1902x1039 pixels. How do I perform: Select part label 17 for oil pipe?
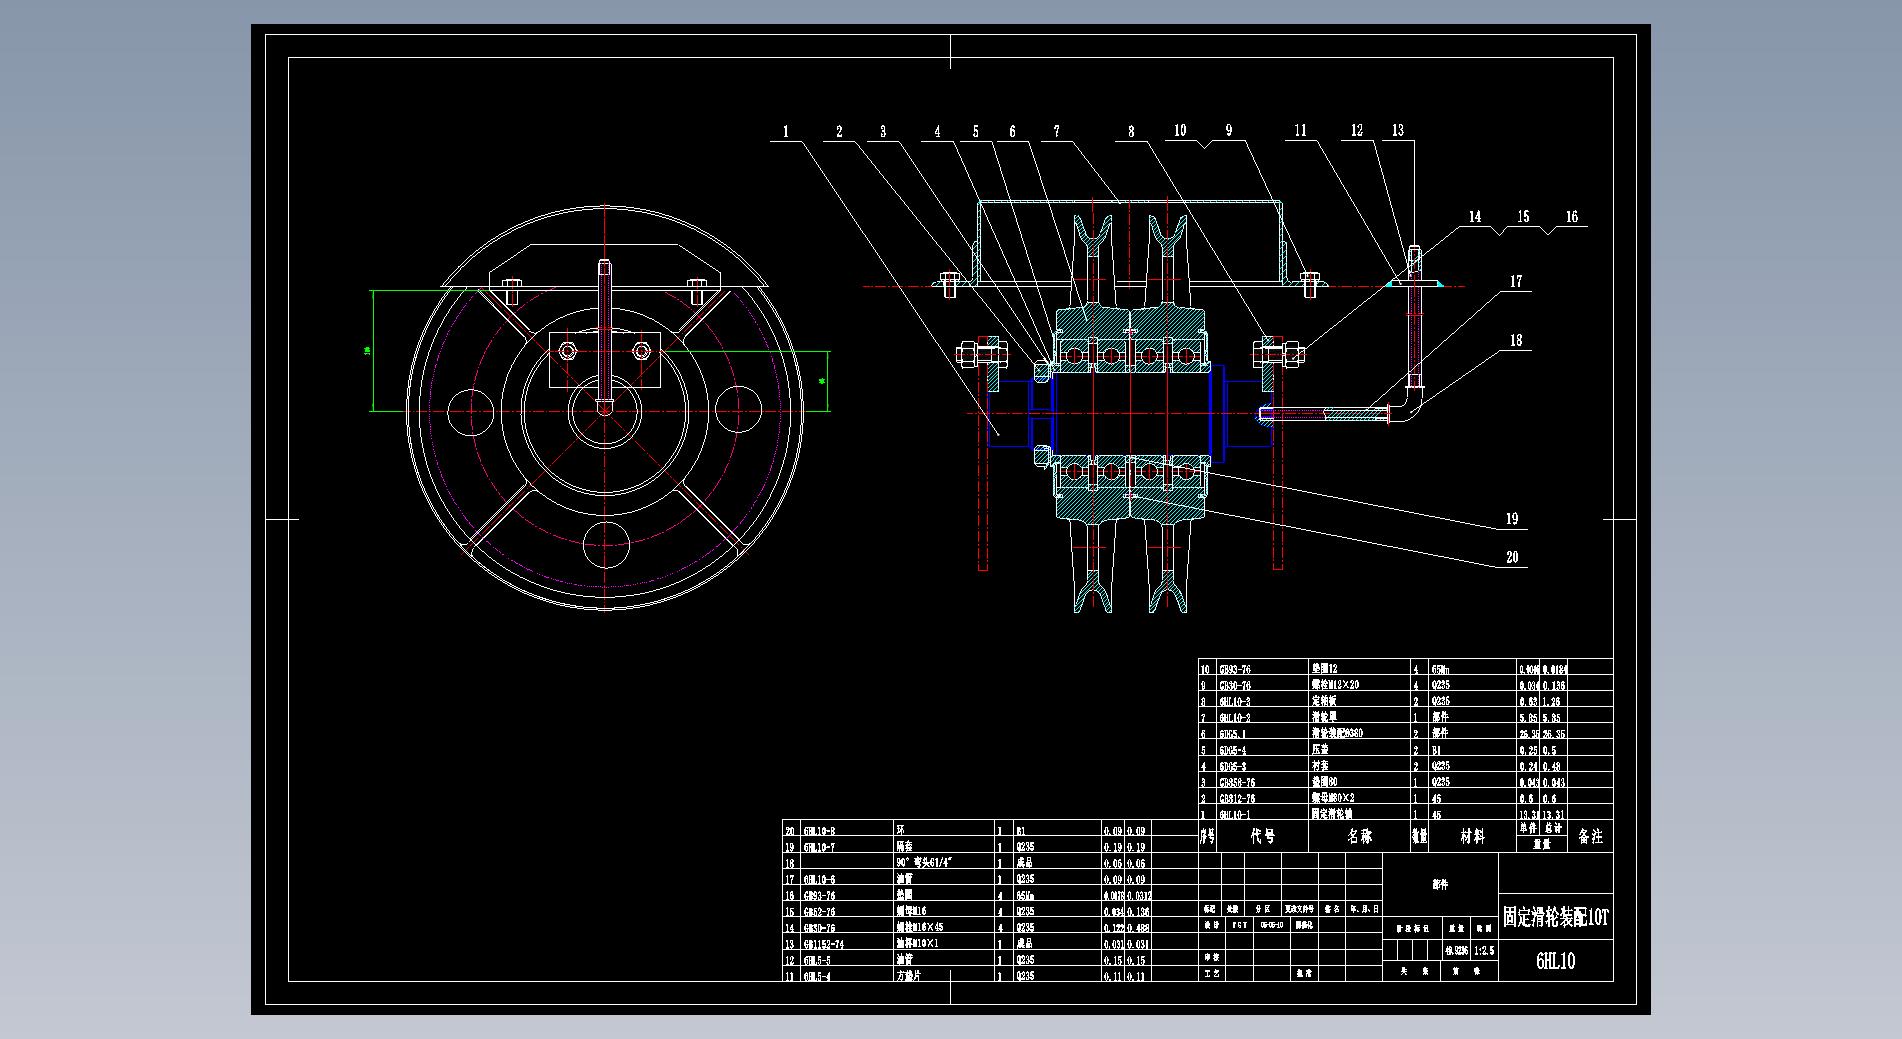1516,282
